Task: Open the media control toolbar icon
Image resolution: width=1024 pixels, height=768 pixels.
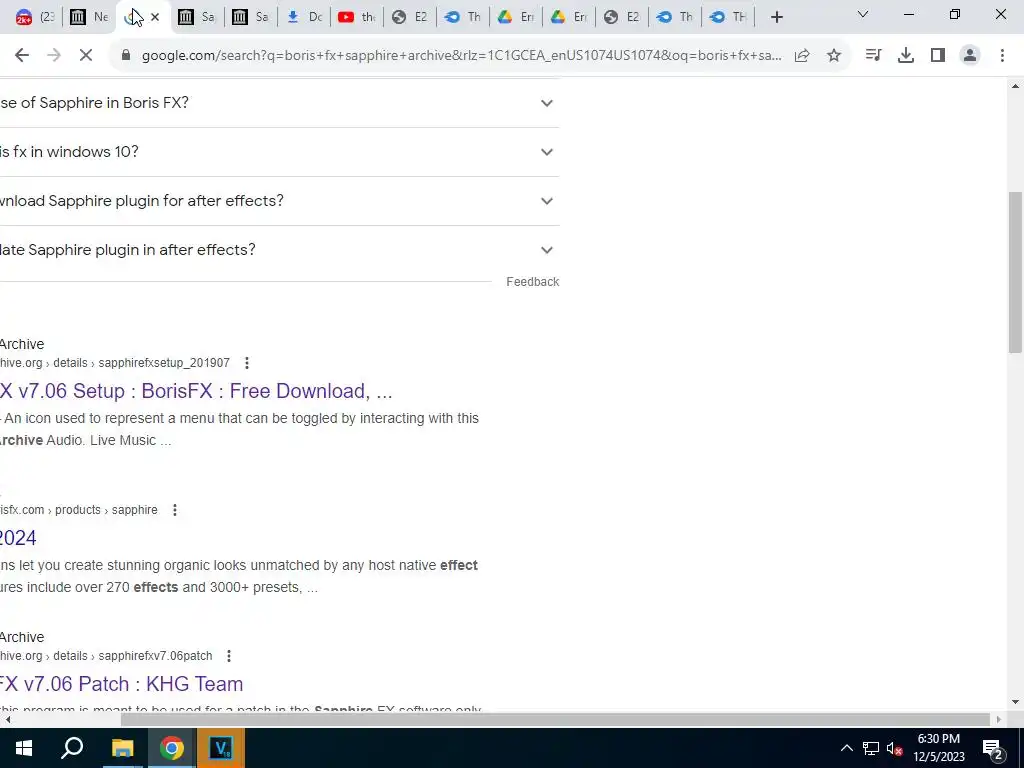Action: 873,56
